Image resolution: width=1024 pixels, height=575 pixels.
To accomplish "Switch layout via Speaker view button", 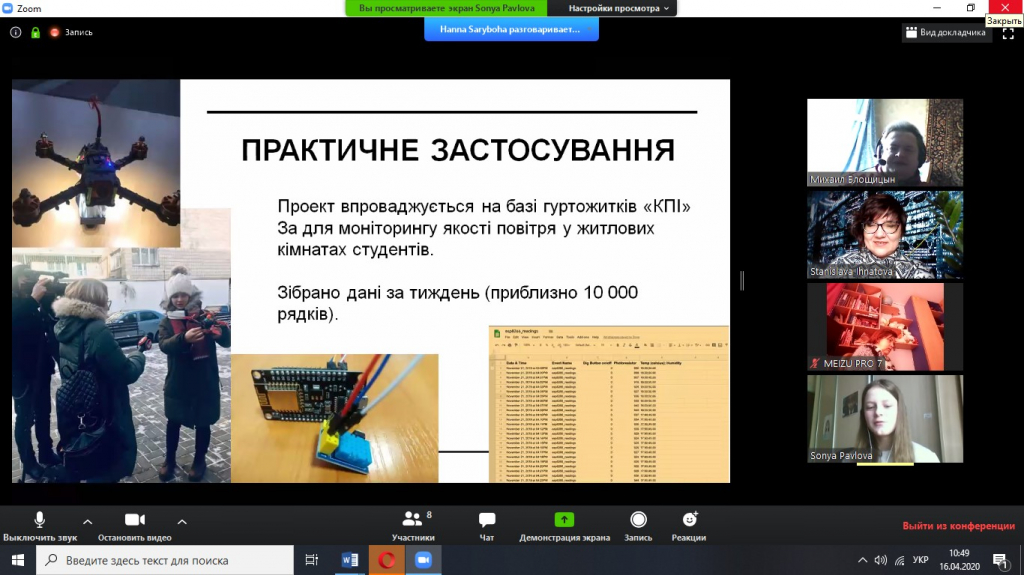I will 946,32.
